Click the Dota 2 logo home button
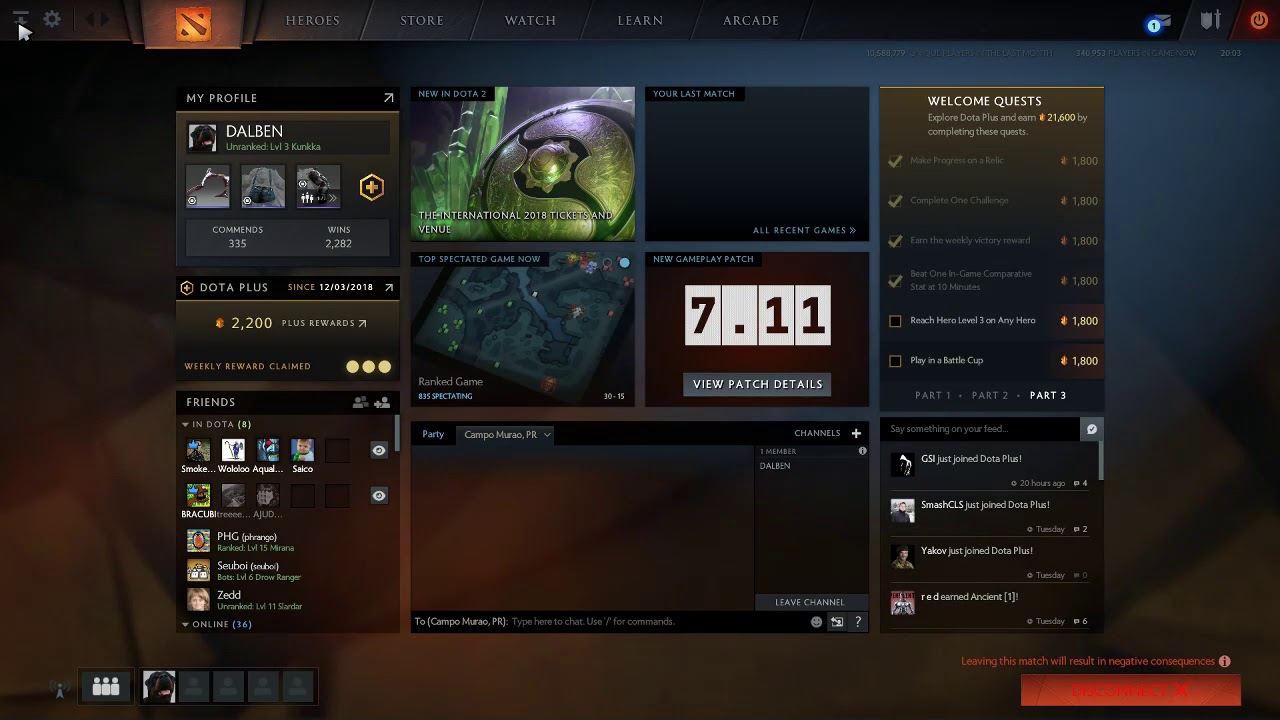This screenshot has width=1280, height=720. pyautogui.click(x=193, y=22)
